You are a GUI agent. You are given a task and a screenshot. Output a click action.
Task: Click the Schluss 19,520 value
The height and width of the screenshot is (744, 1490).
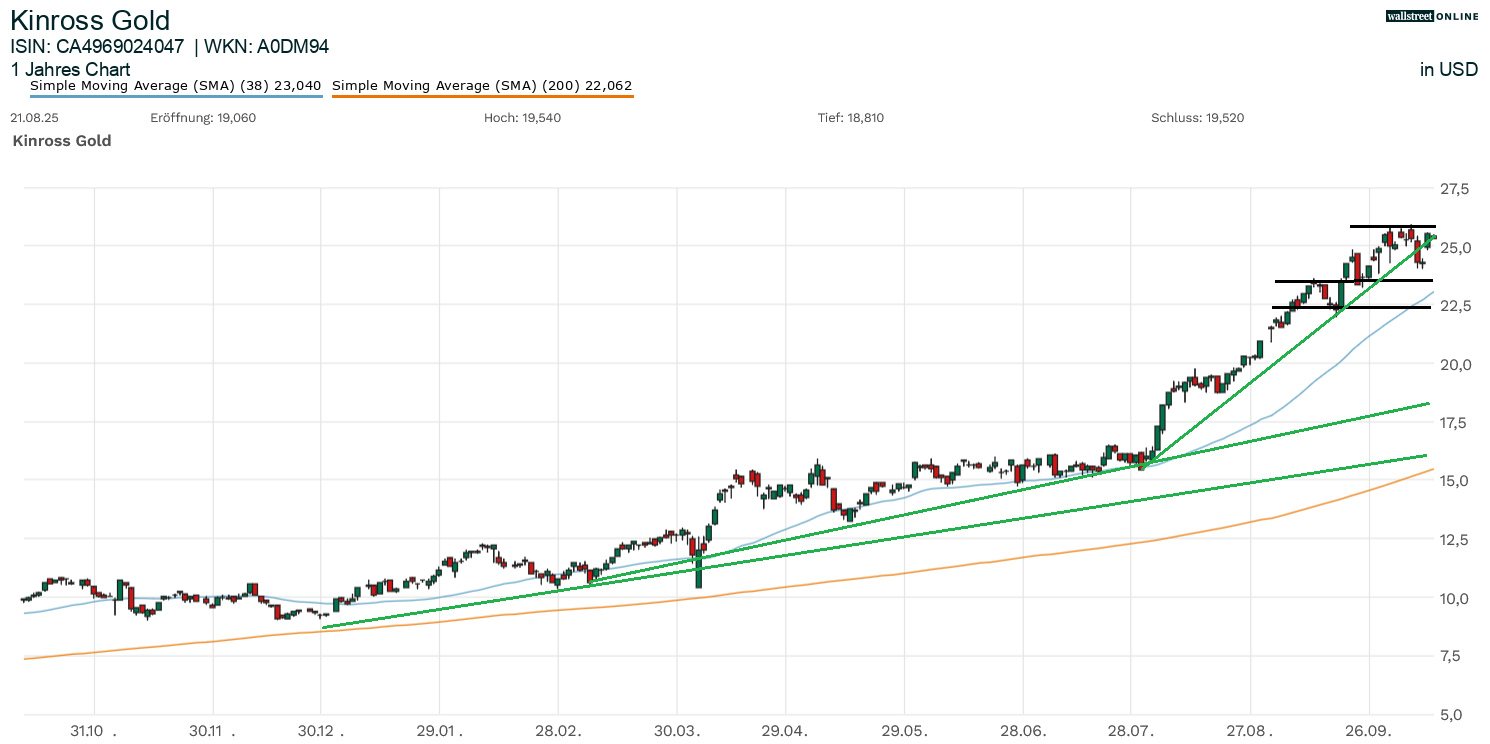(1197, 118)
